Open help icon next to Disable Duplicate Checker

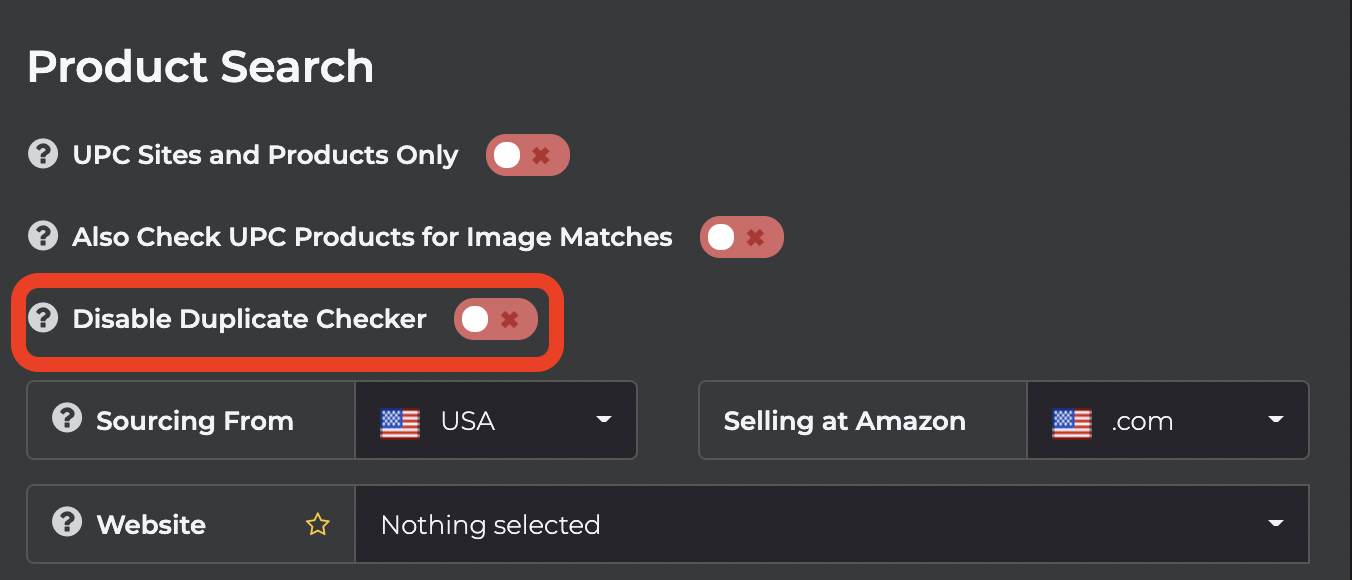[42, 318]
